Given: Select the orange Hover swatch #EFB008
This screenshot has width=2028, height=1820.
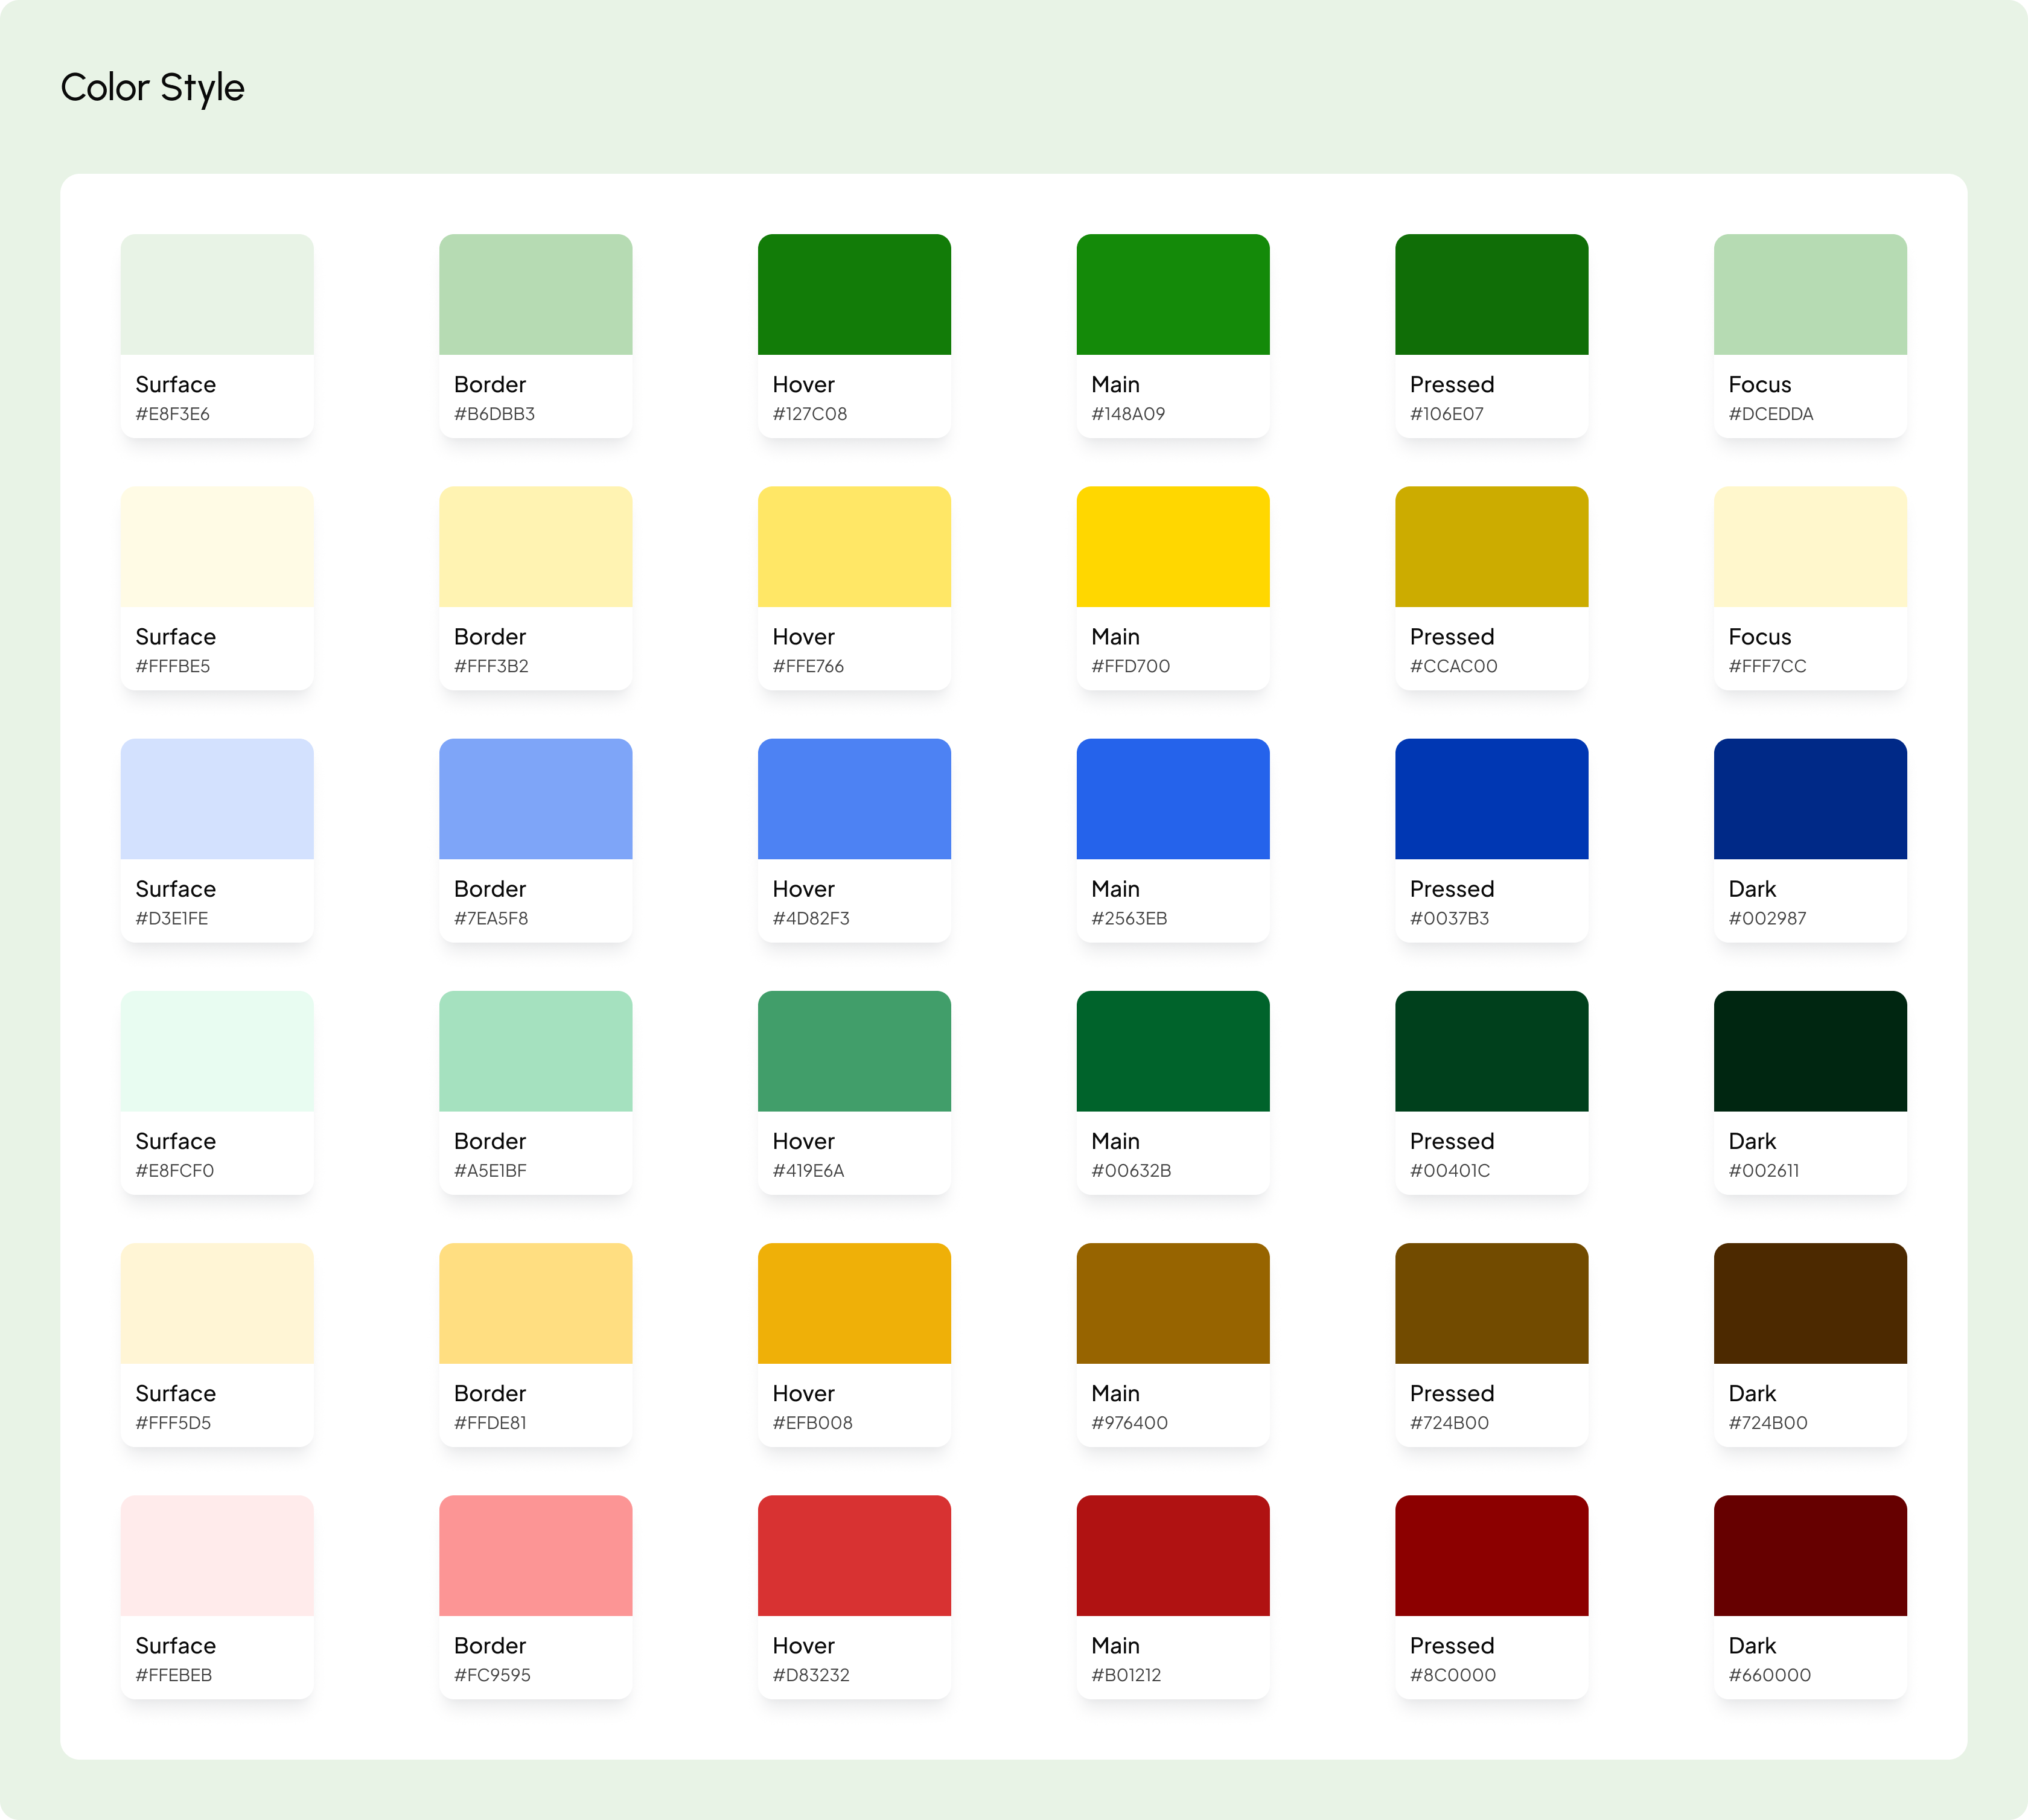Looking at the screenshot, I should point(854,1303).
